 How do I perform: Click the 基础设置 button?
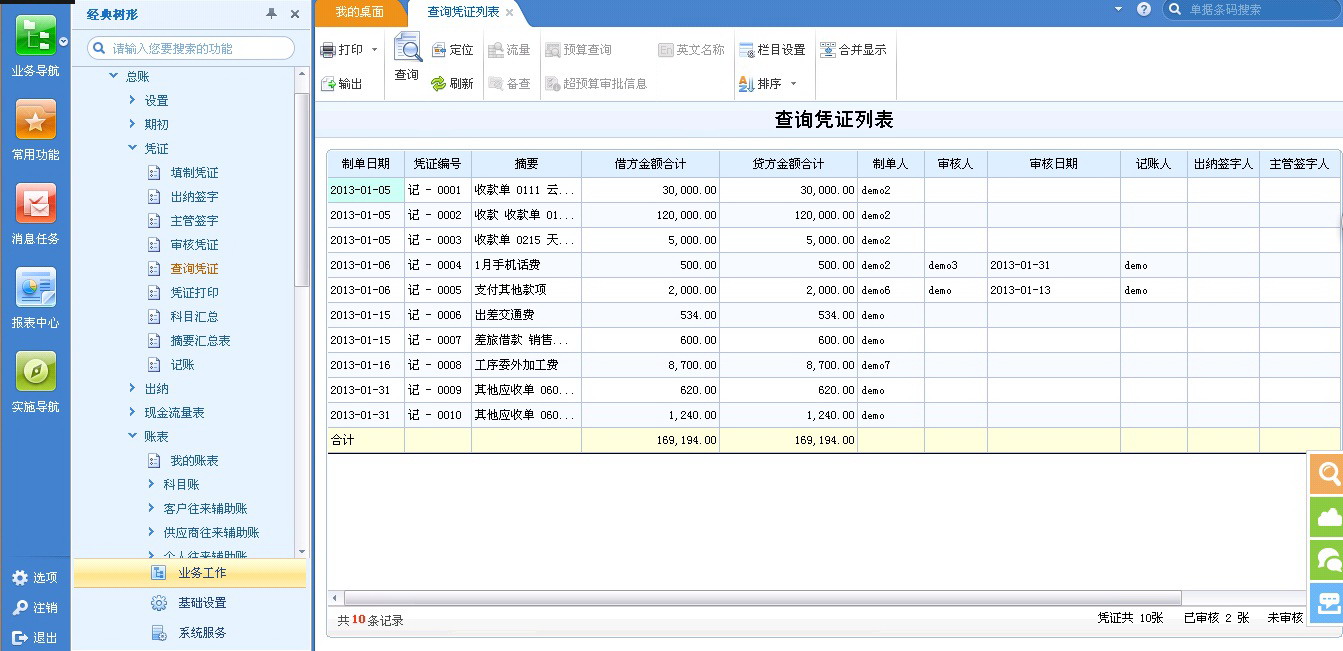coord(190,603)
